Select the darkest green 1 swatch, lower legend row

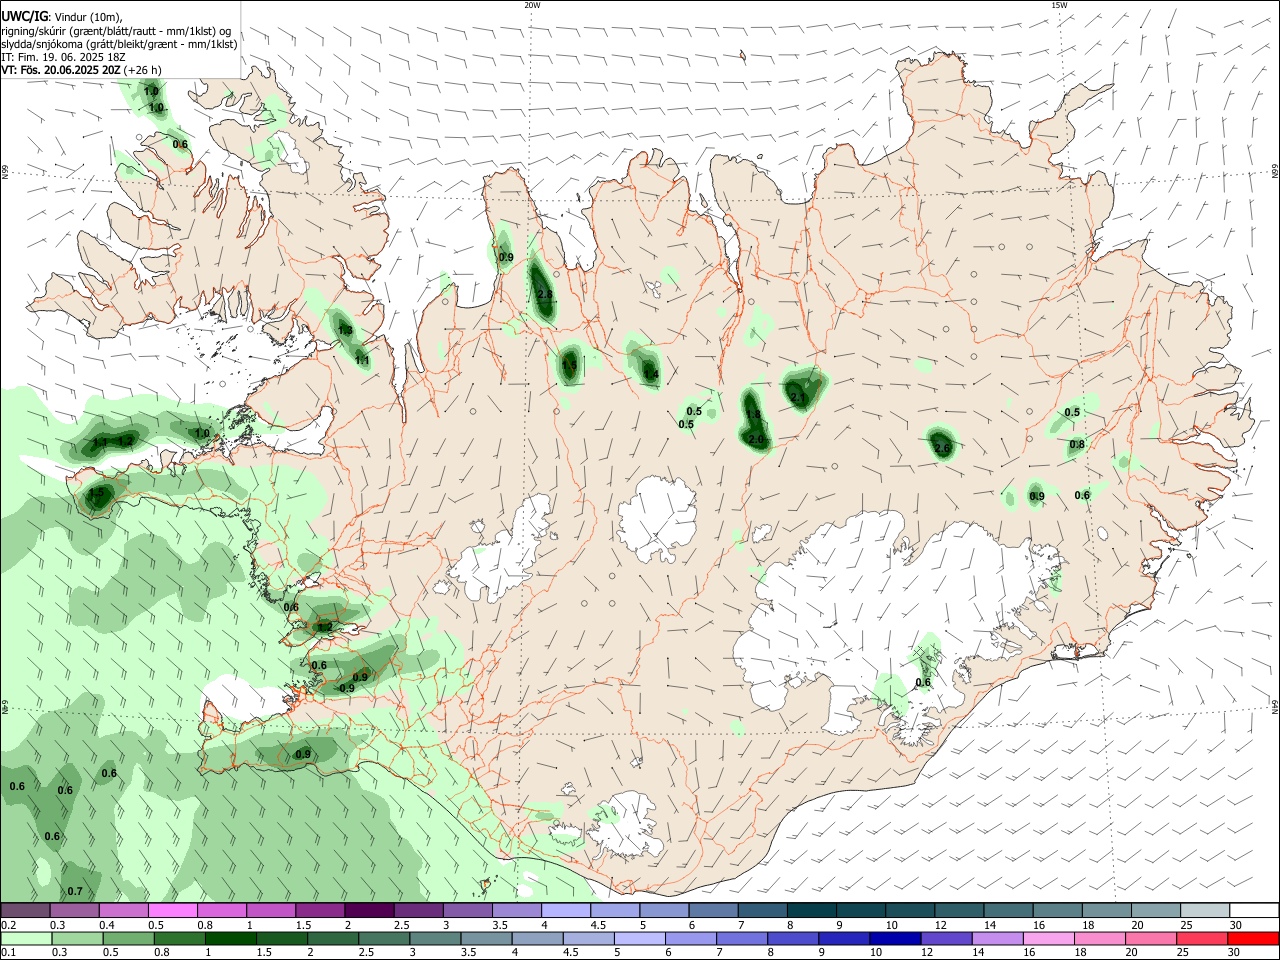tap(230, 938)
